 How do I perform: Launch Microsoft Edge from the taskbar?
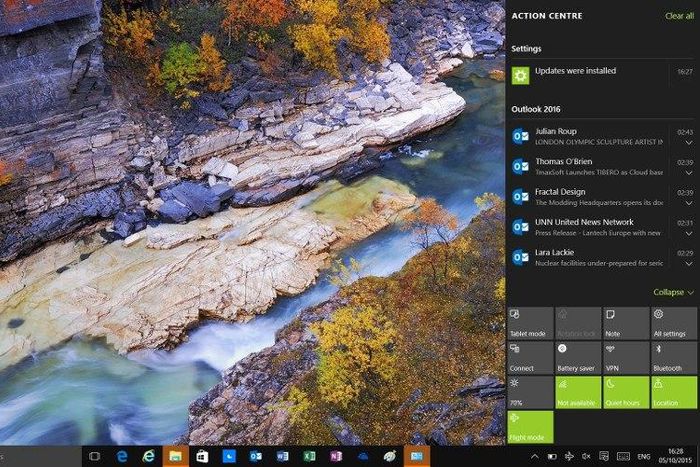click(122, 456)
